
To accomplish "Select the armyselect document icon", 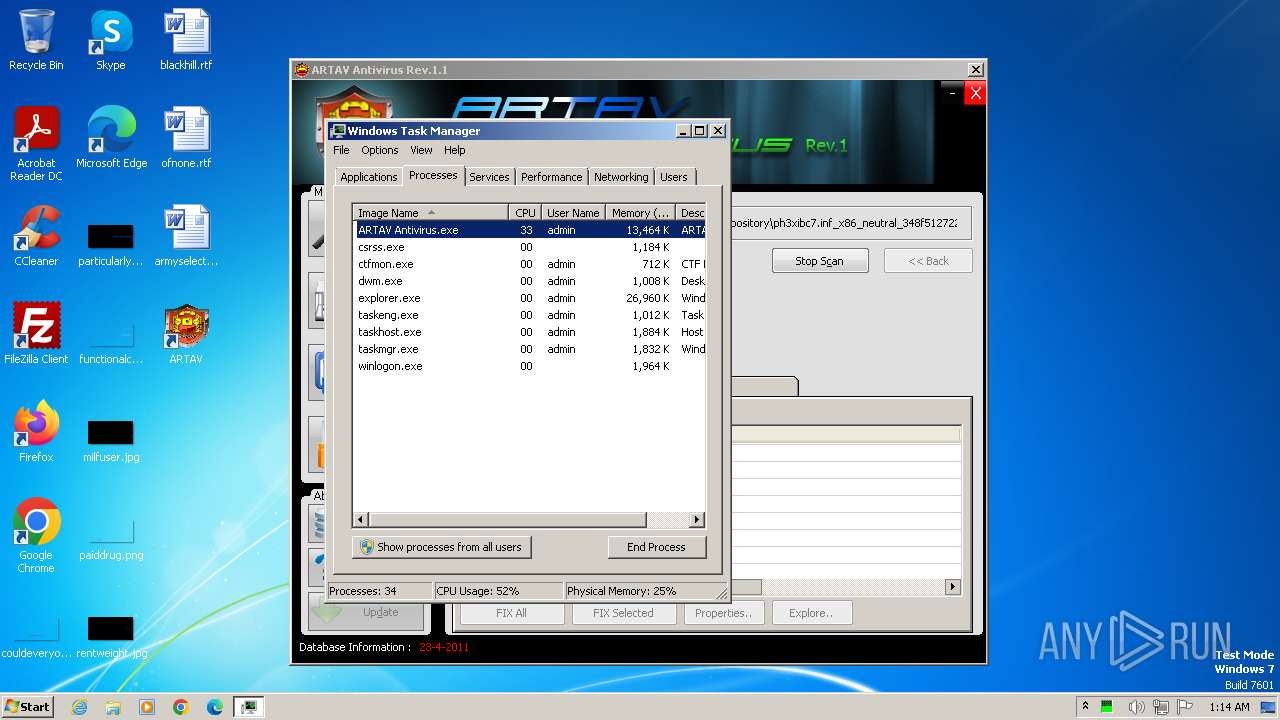I will click(x=186, y=236).
